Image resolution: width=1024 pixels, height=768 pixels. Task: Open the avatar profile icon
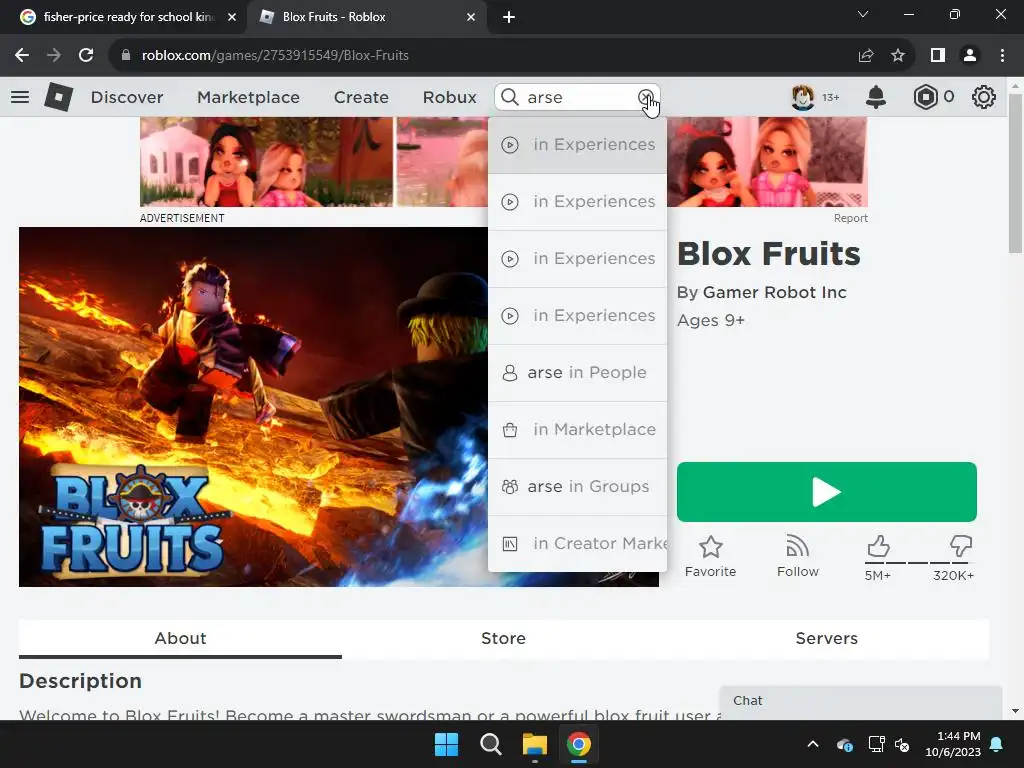pyautogui.click(x=803, y=97)
